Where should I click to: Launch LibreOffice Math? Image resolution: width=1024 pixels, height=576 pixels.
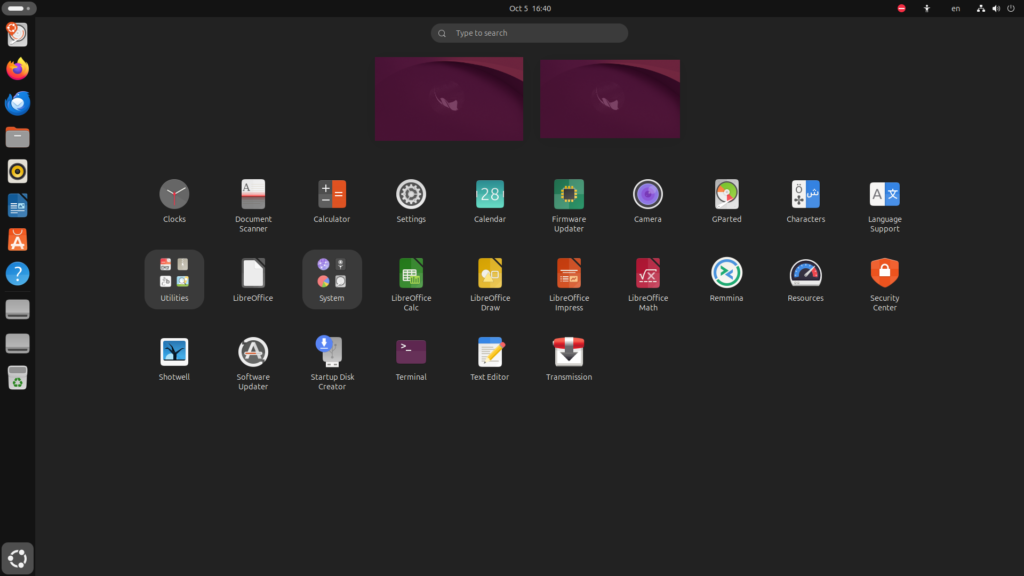pos(648,284)
